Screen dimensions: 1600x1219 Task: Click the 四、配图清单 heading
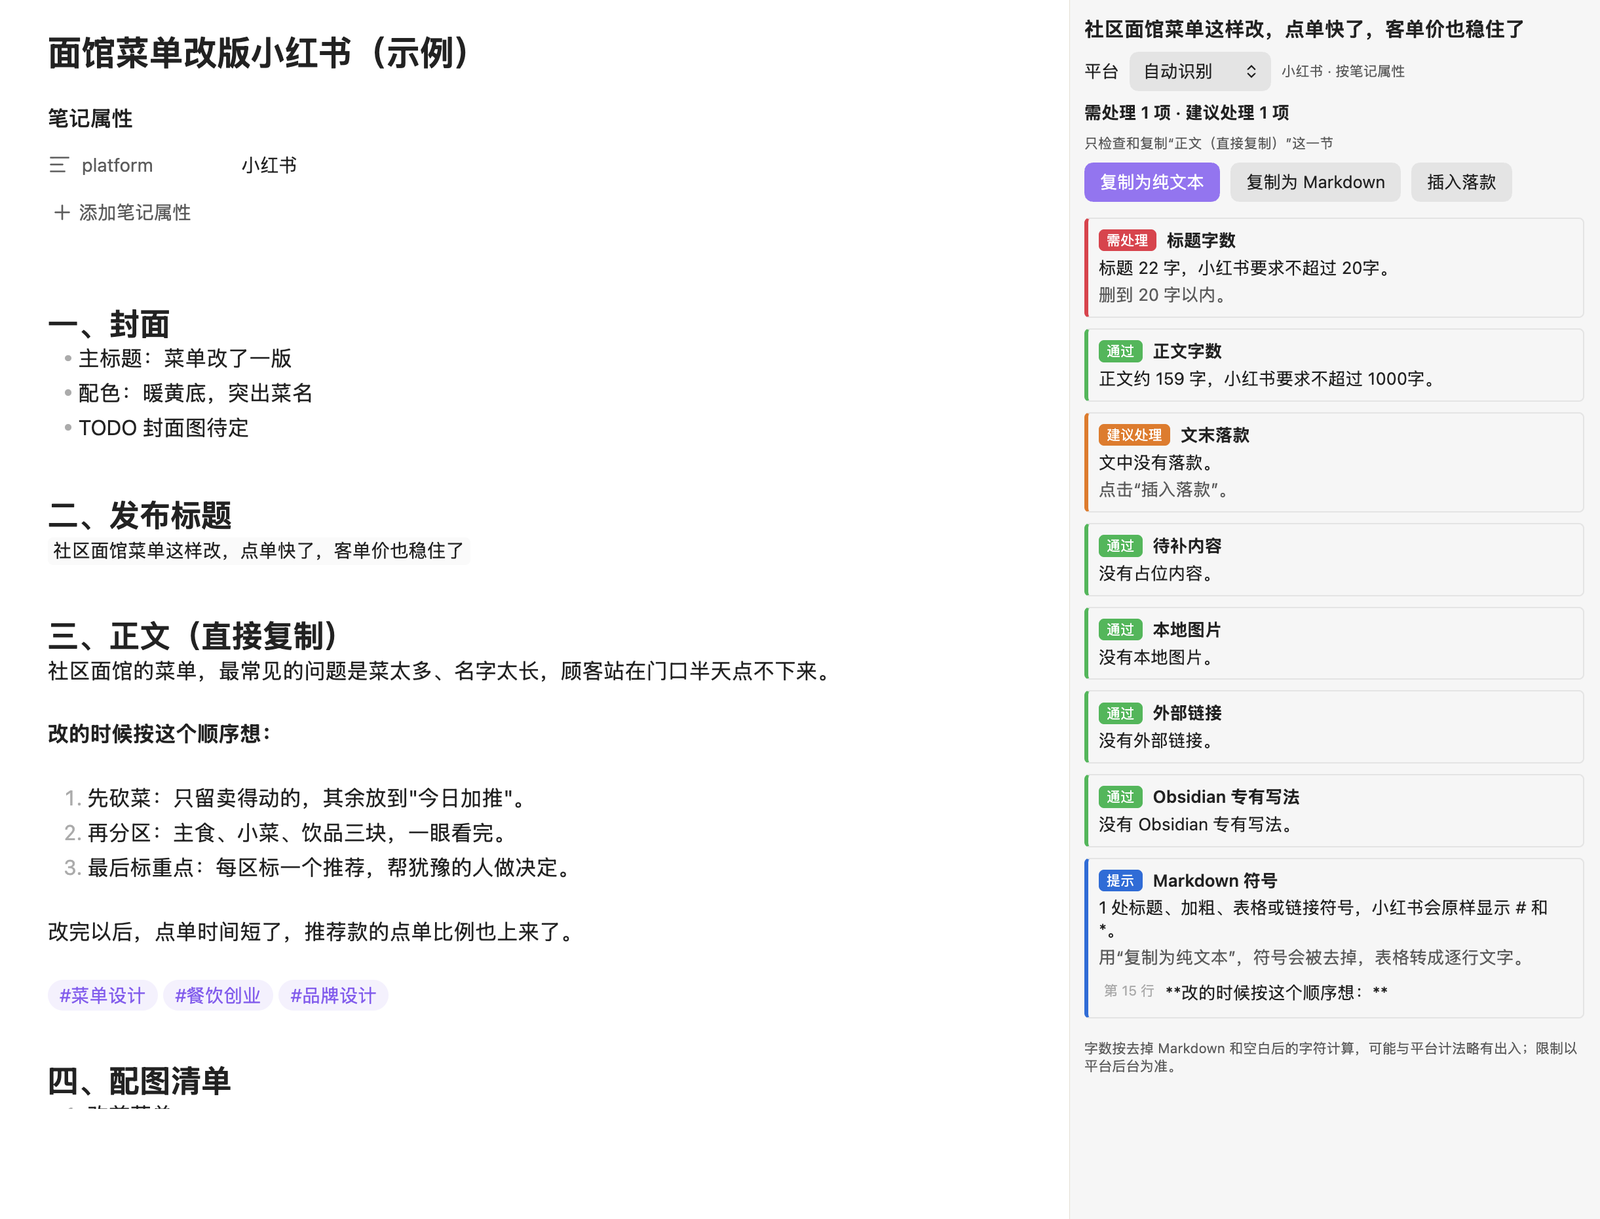(x=139, y=1080)
